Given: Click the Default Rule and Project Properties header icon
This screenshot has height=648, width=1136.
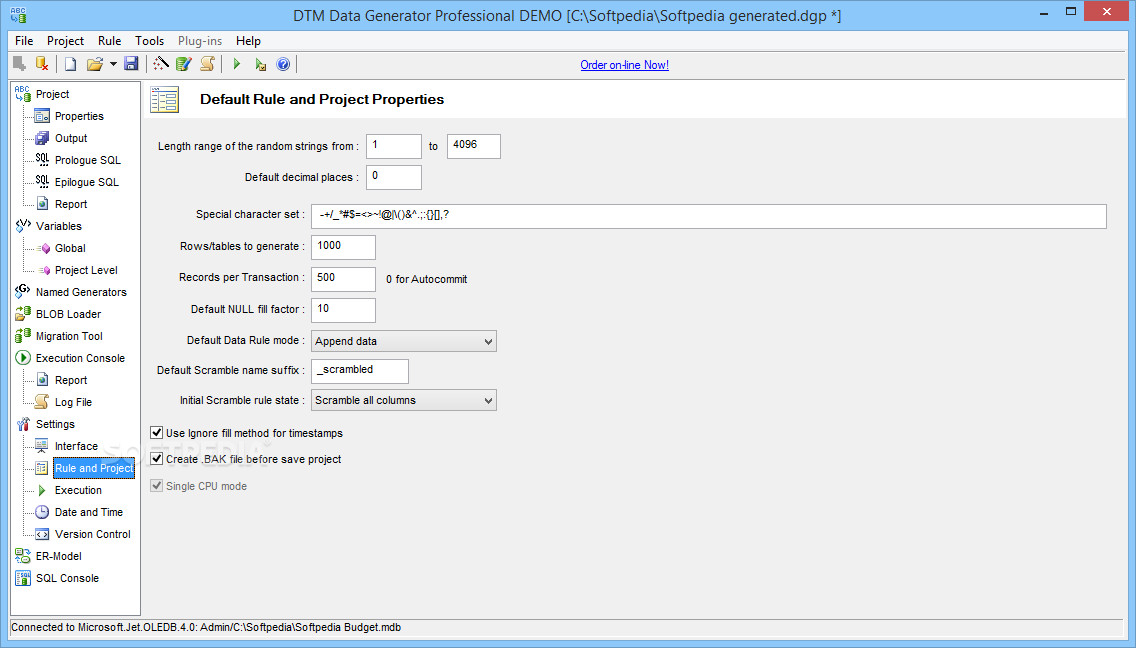Looking at the screenshot, I should point(164,99).
